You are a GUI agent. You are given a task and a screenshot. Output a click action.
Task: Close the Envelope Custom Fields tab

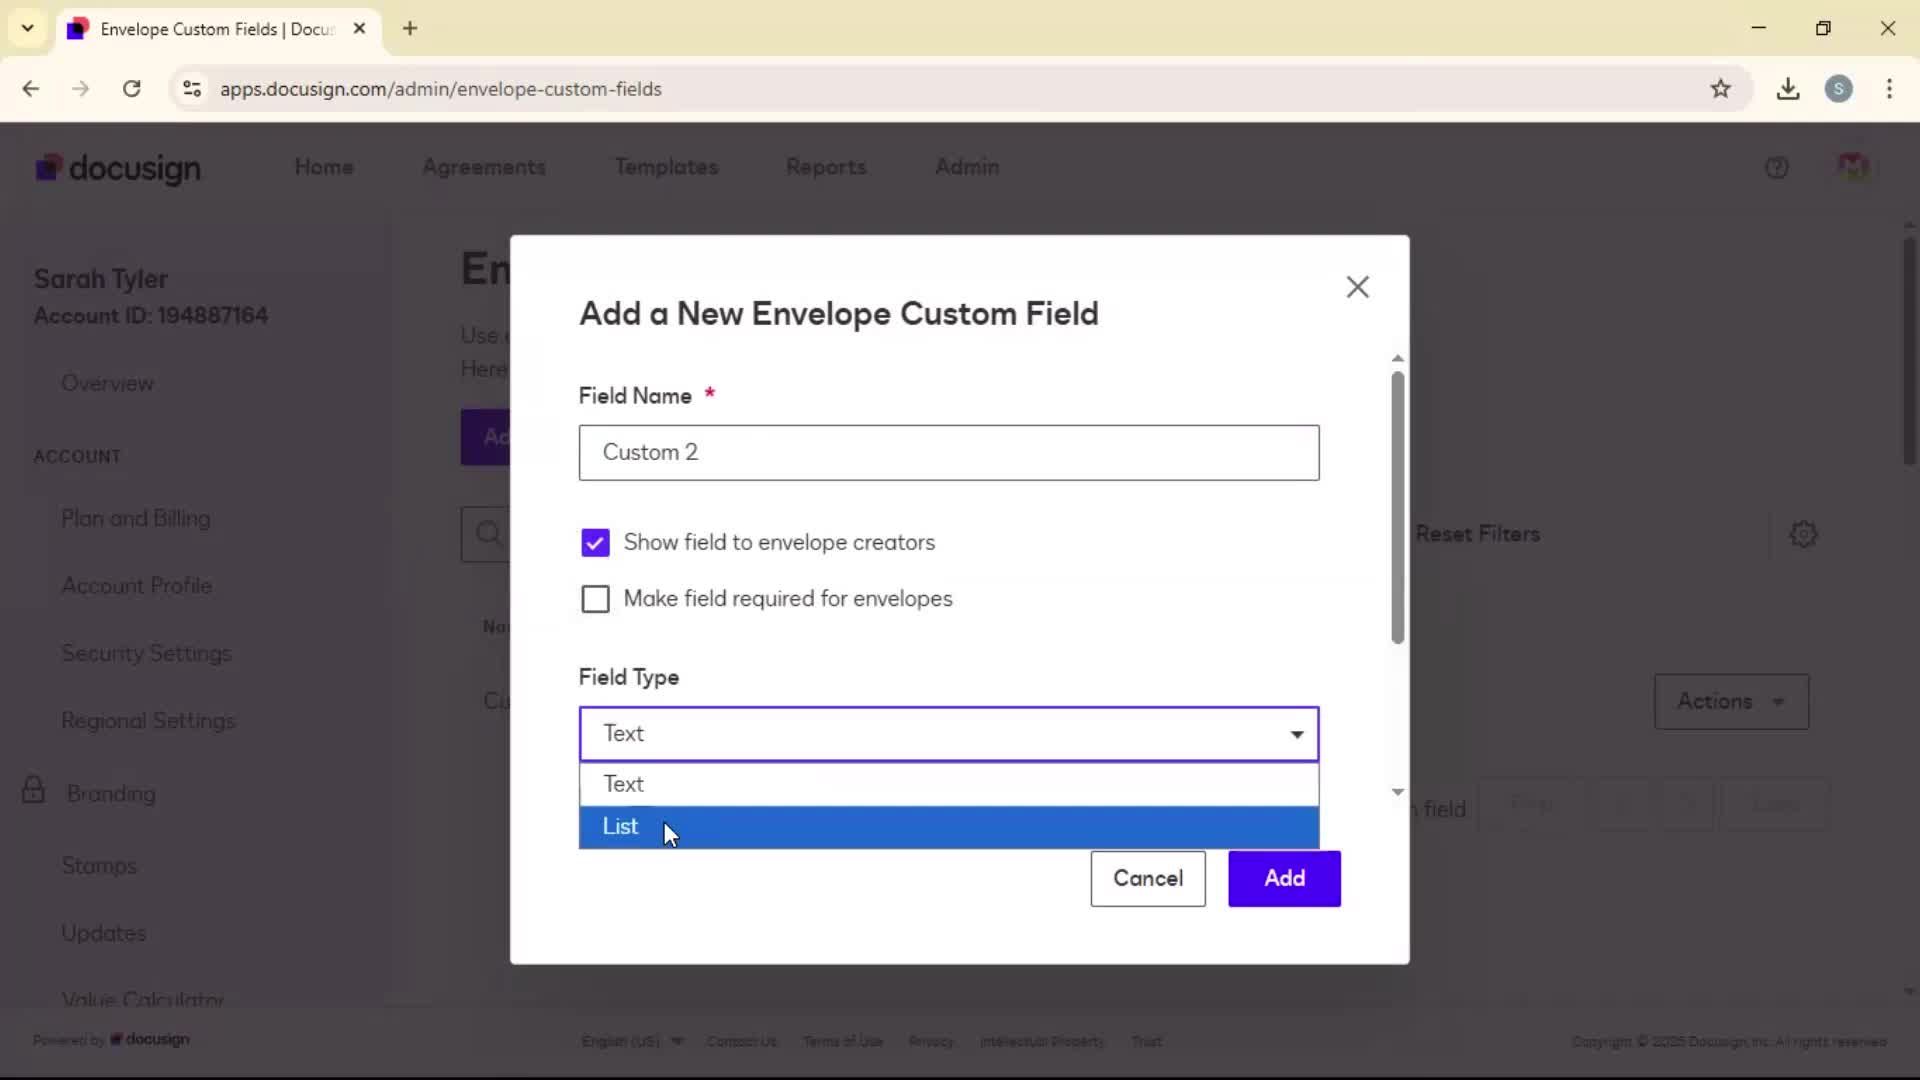[359, 28]
